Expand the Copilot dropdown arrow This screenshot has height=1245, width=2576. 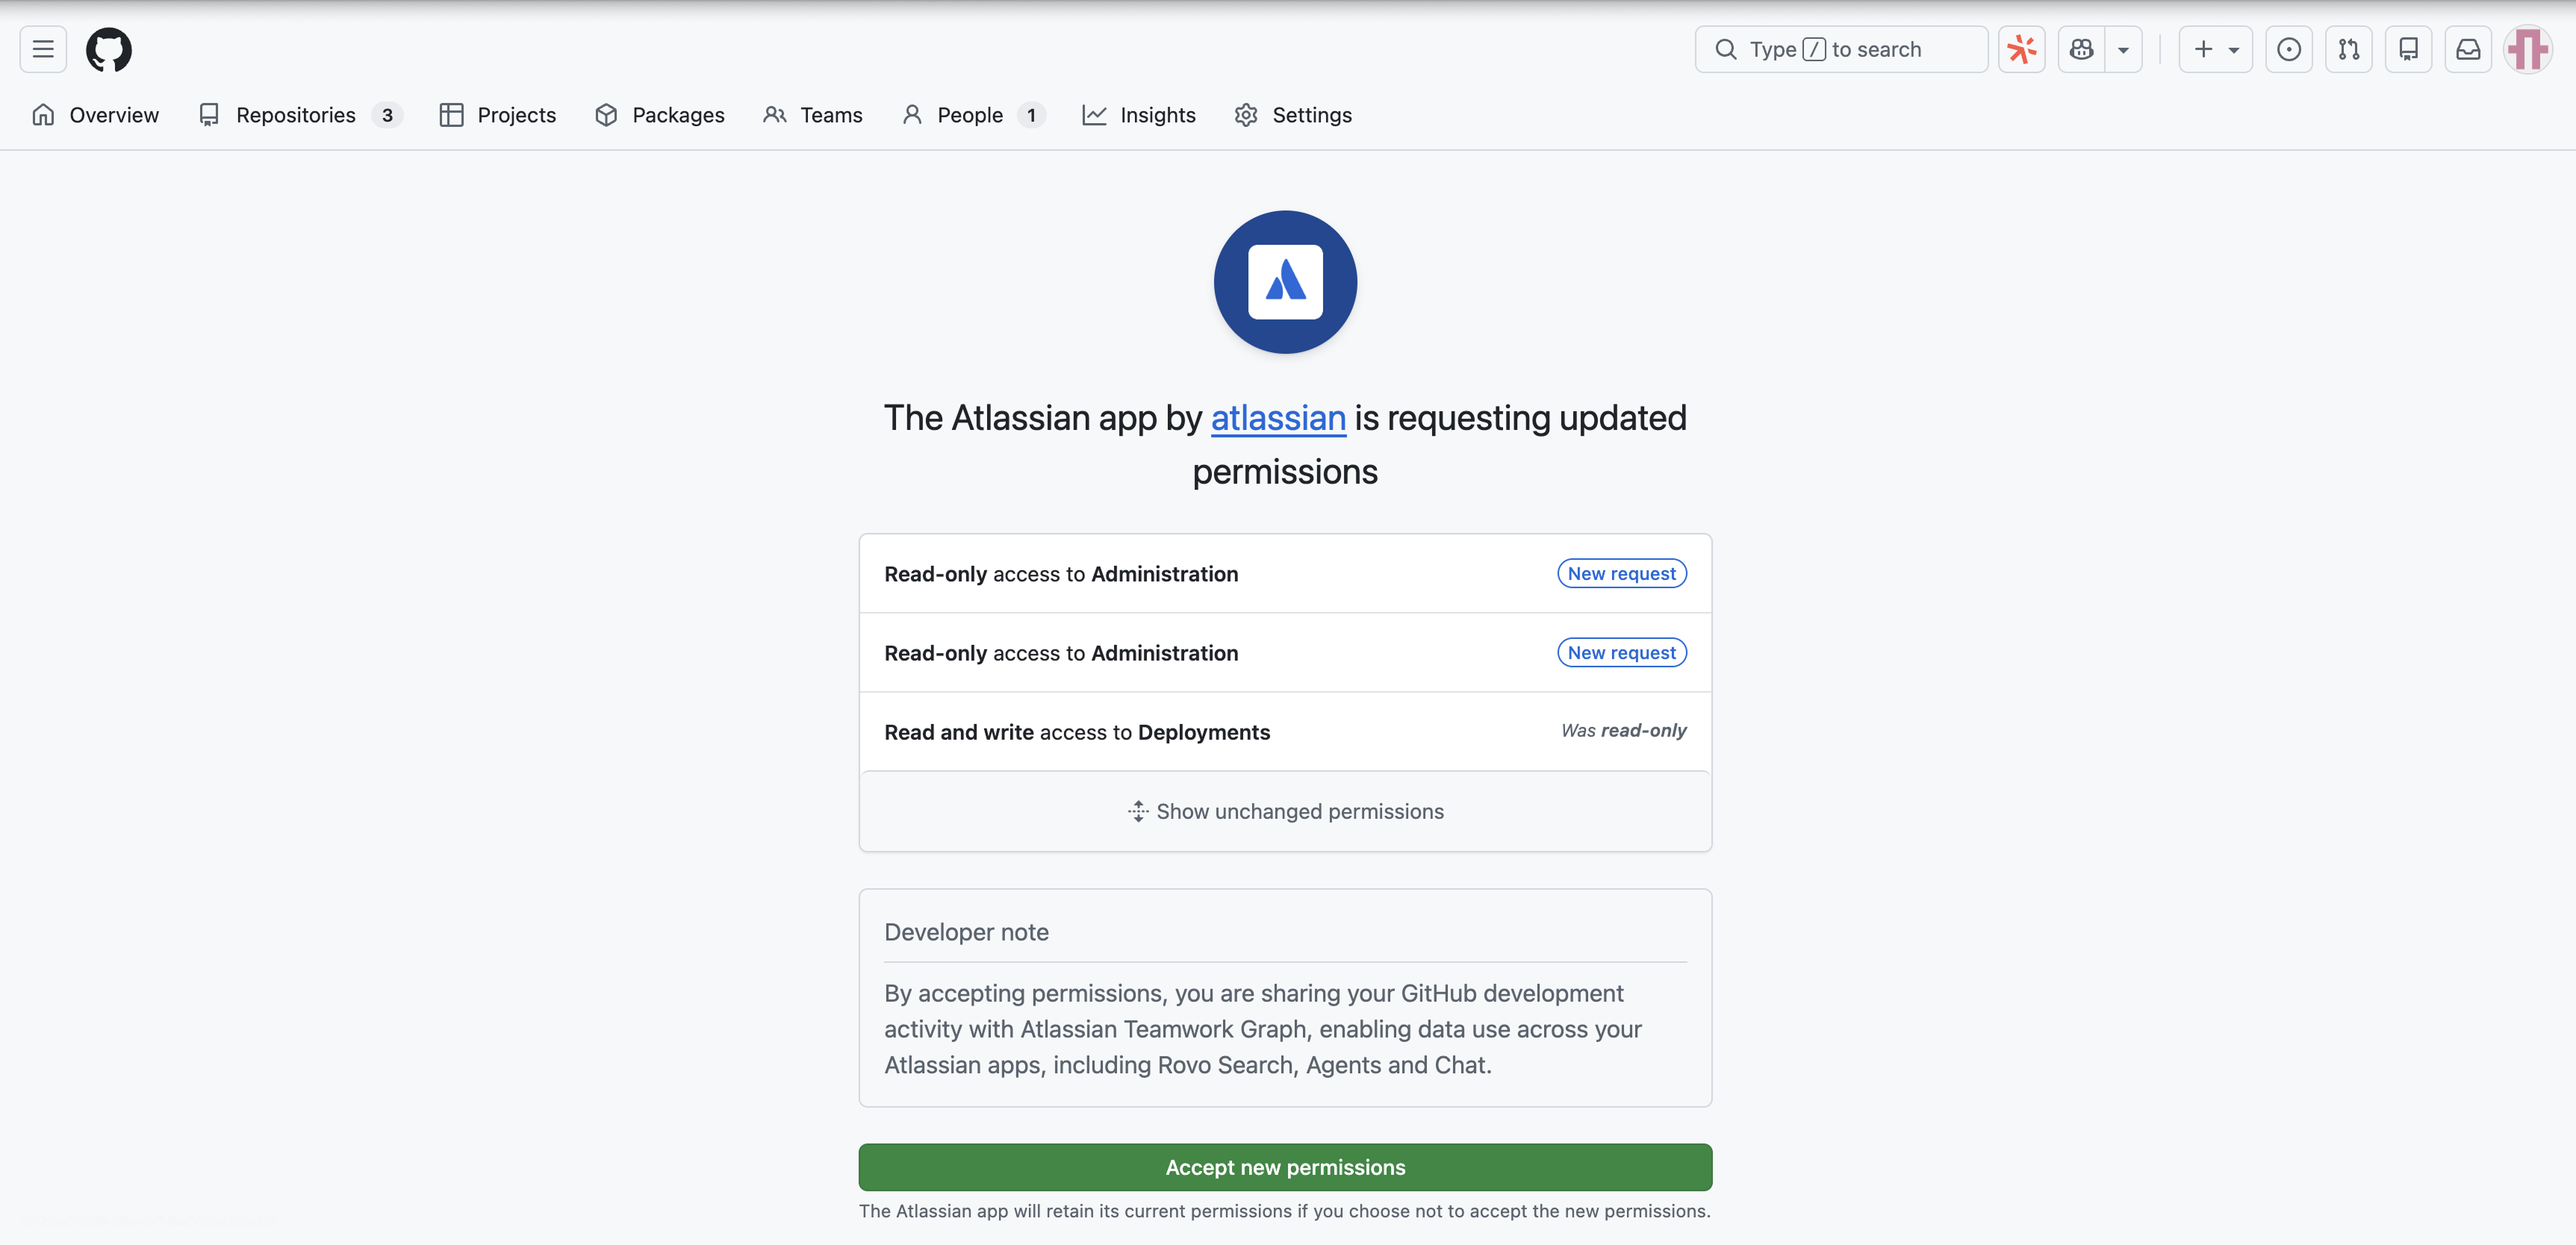pyautogui.click(x=2123, y=49)
